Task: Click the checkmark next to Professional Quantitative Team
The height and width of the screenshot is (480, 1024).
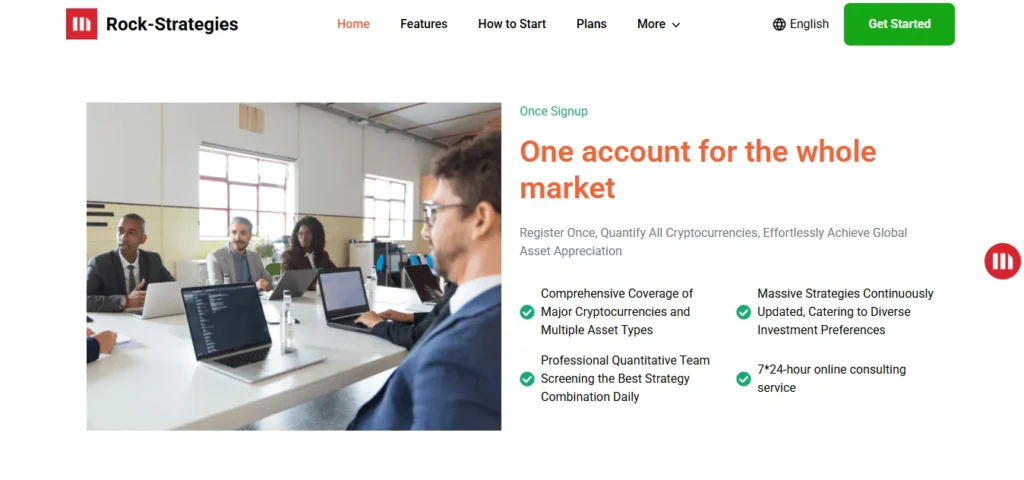Action: point(527,379)
